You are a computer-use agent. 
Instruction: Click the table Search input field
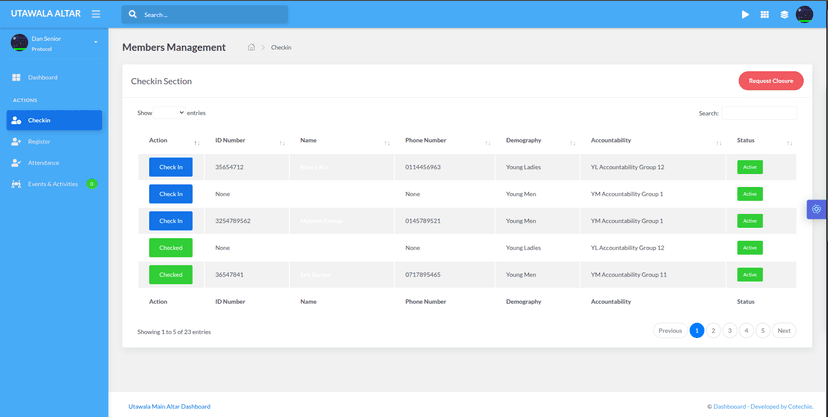(759, 113)
